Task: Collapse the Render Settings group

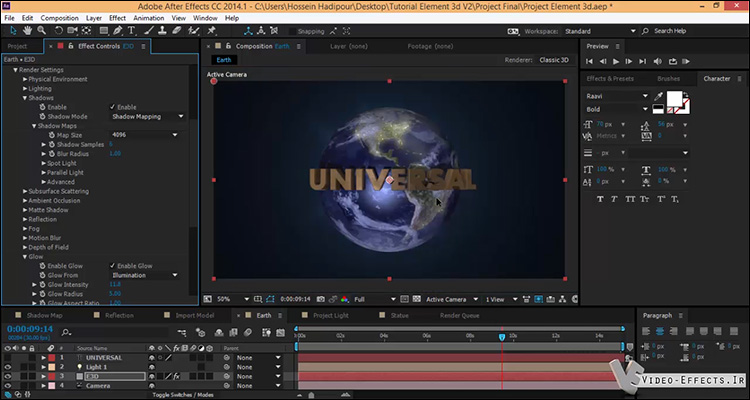Action: [15, 70]
